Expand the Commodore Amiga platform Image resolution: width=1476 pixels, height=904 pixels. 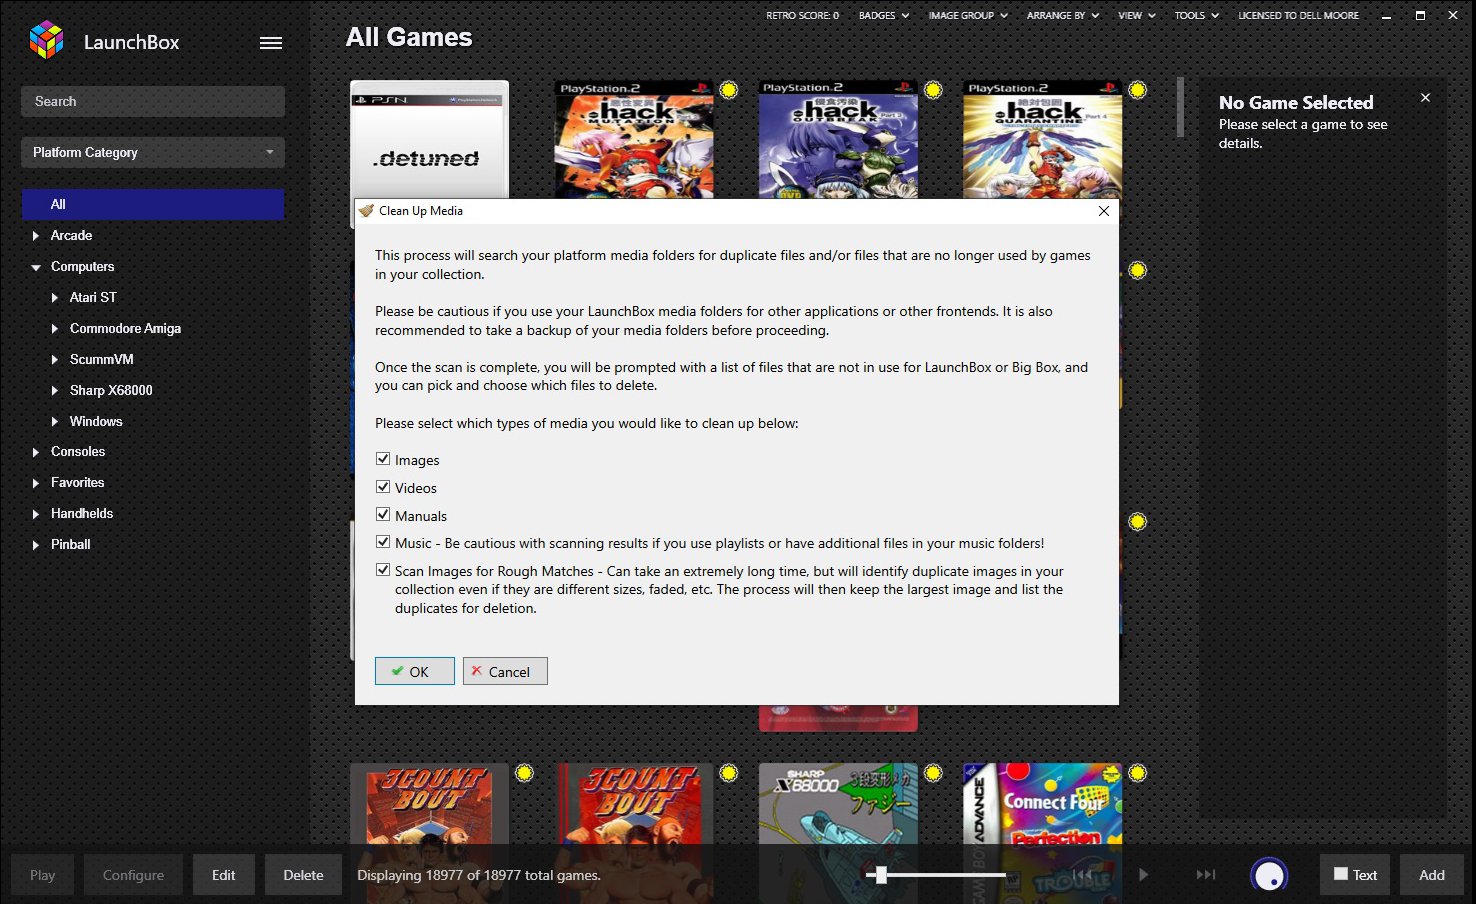pos(55,329)
